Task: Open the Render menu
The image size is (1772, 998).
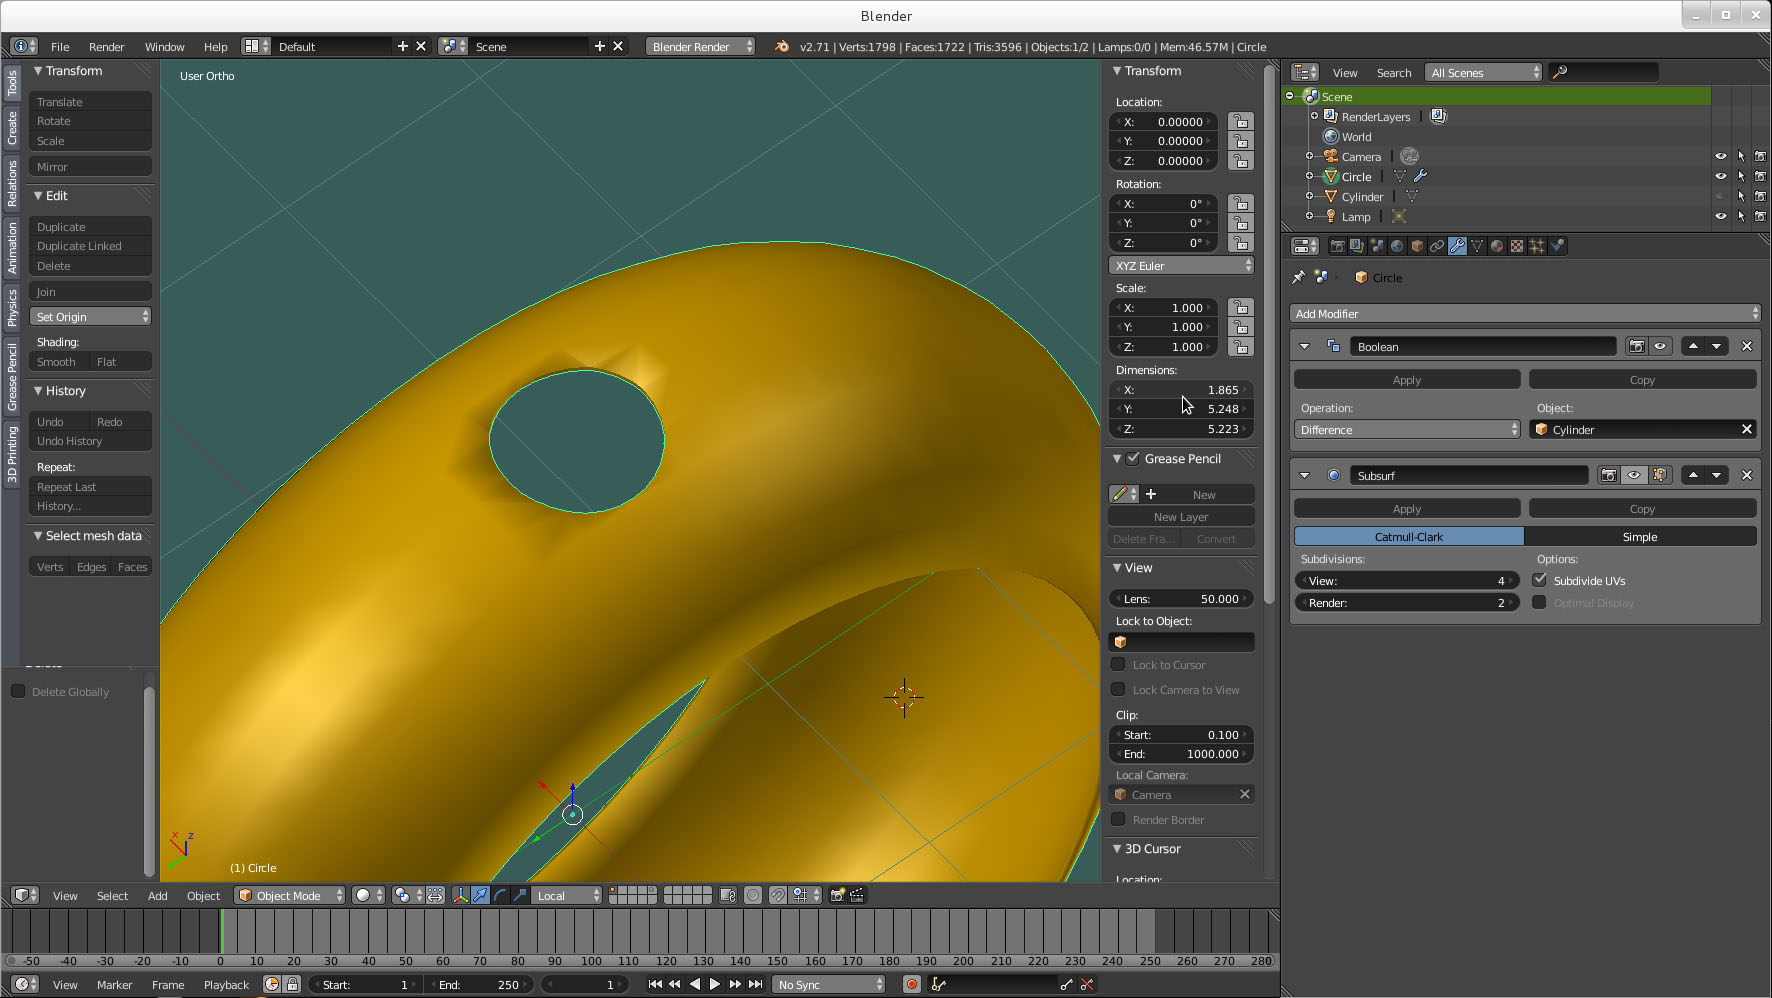Action: (107, 47)
